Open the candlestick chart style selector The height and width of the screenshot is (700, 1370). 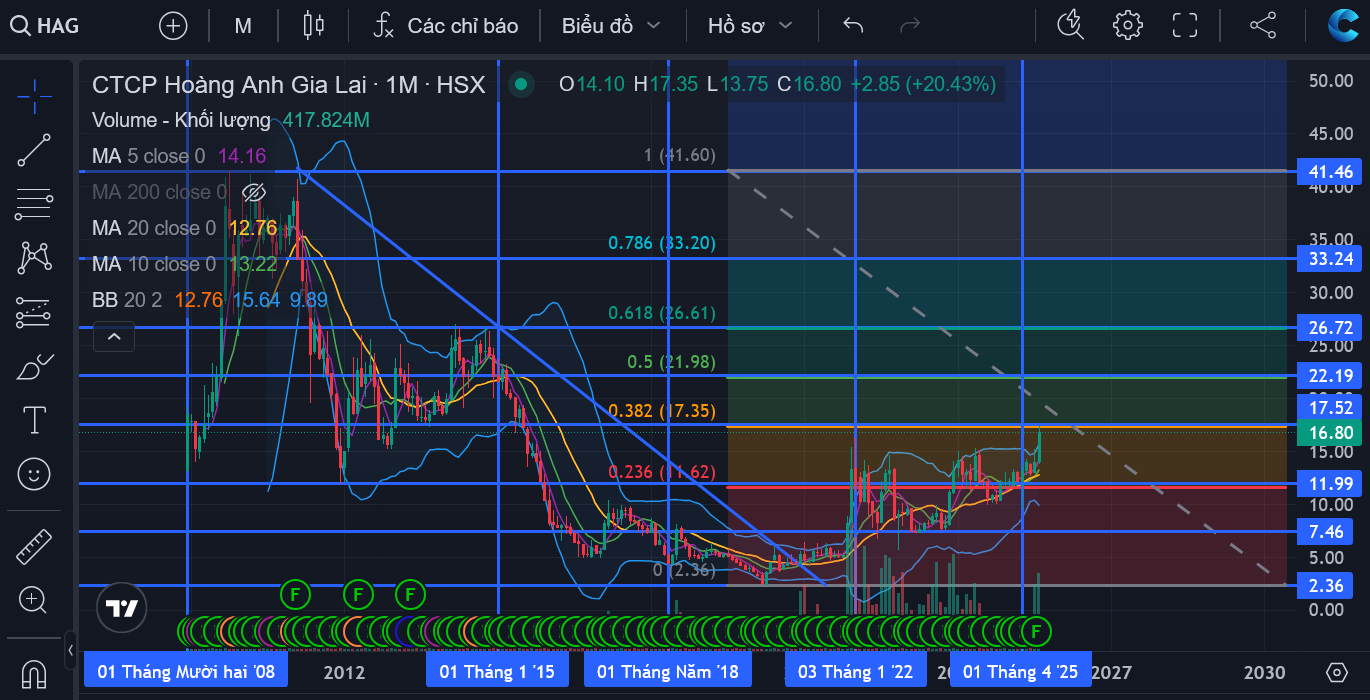coord(314,26)
